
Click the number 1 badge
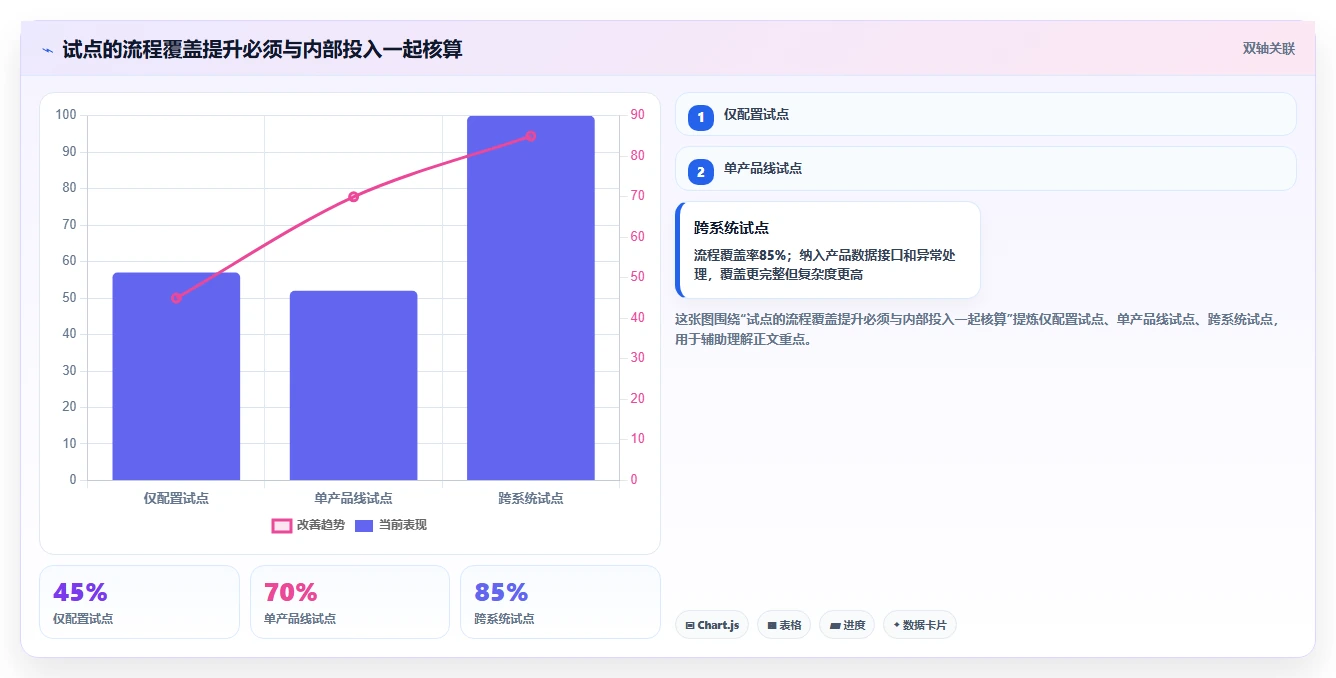(701, 117)
